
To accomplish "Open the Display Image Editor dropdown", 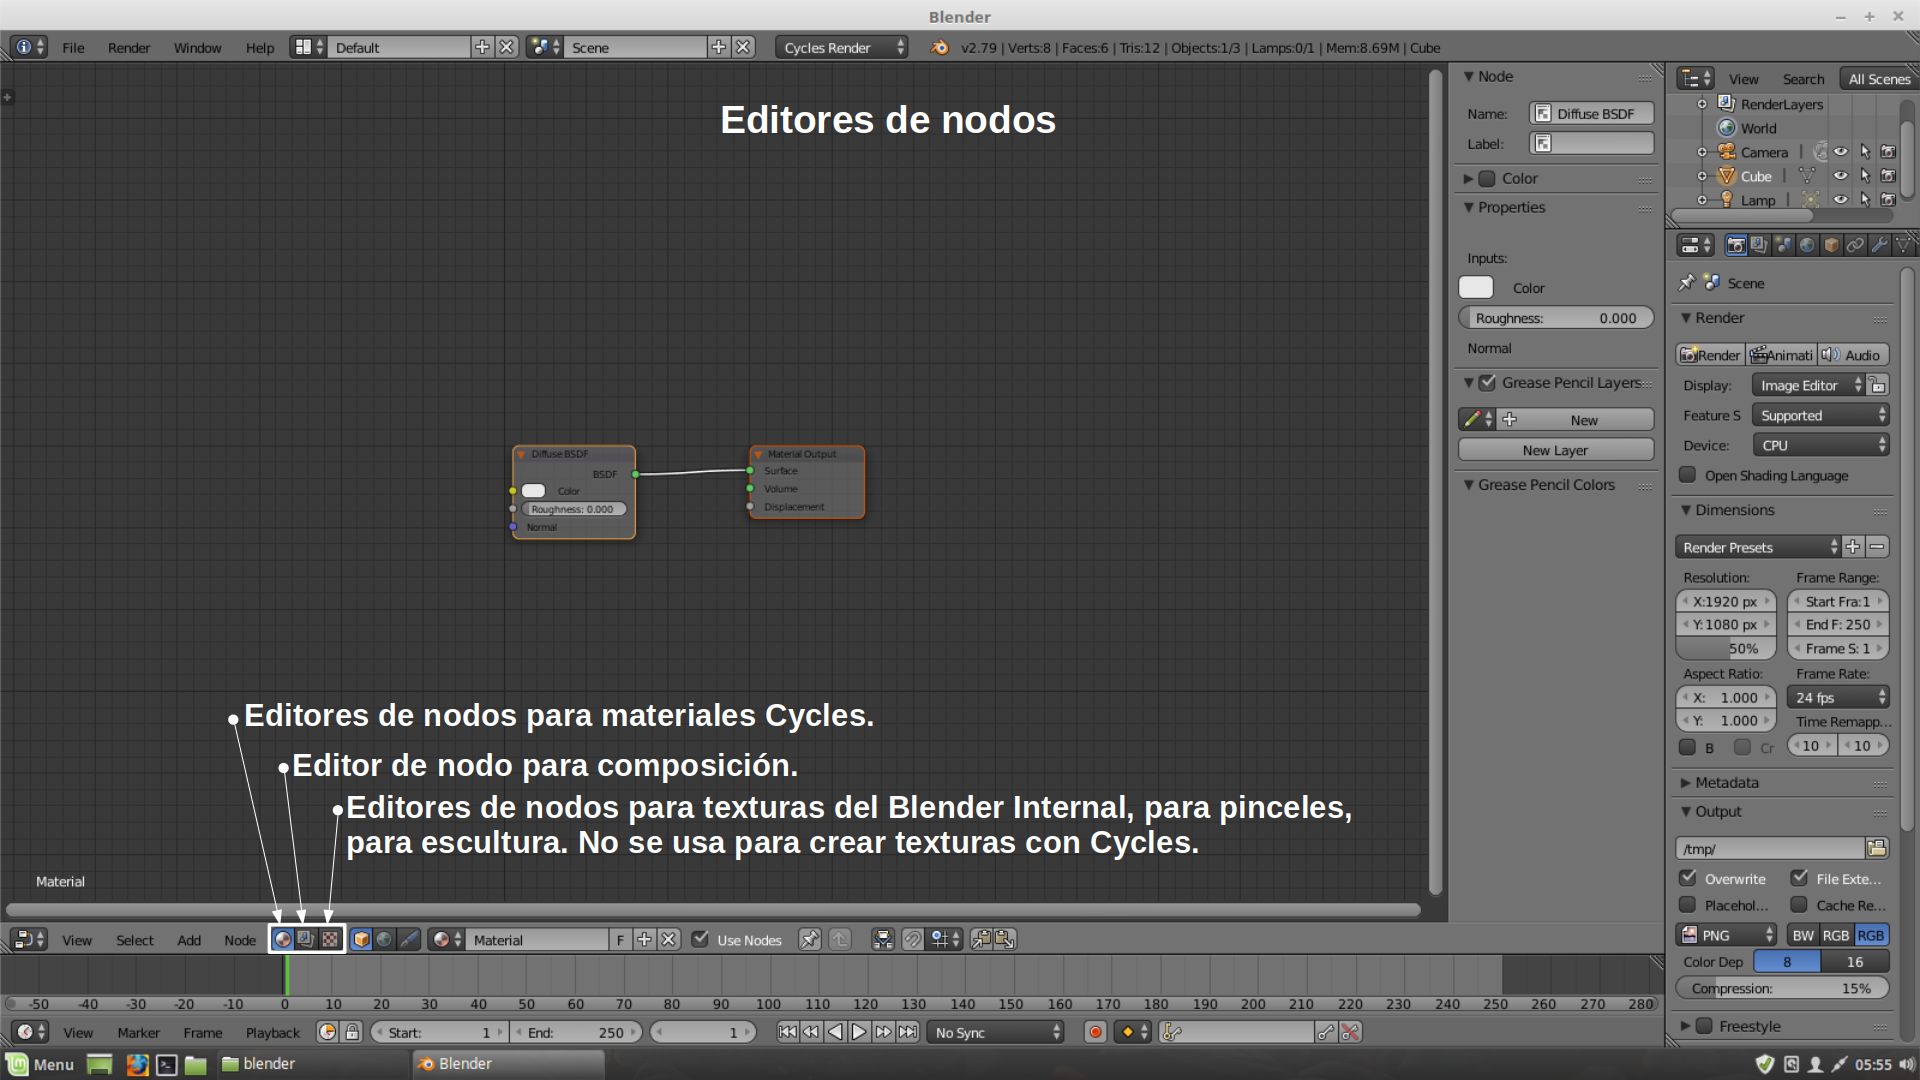I will pos(1809,385).
